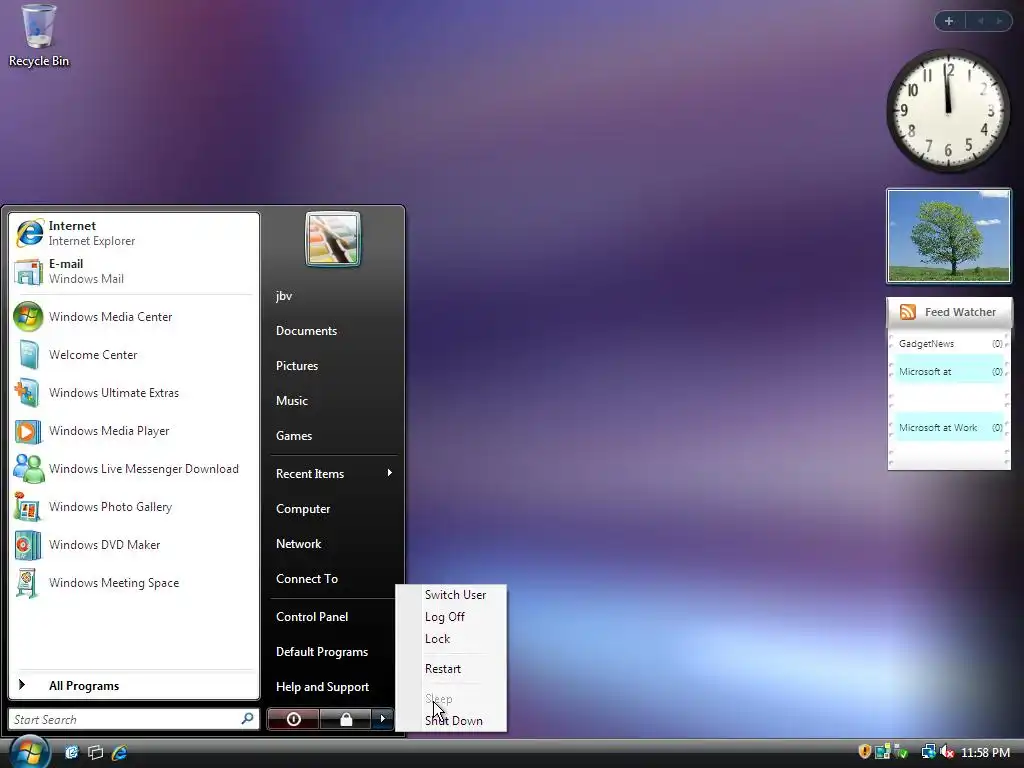Open the Recycle Bin on the desktop

click(x=39, y=35)
